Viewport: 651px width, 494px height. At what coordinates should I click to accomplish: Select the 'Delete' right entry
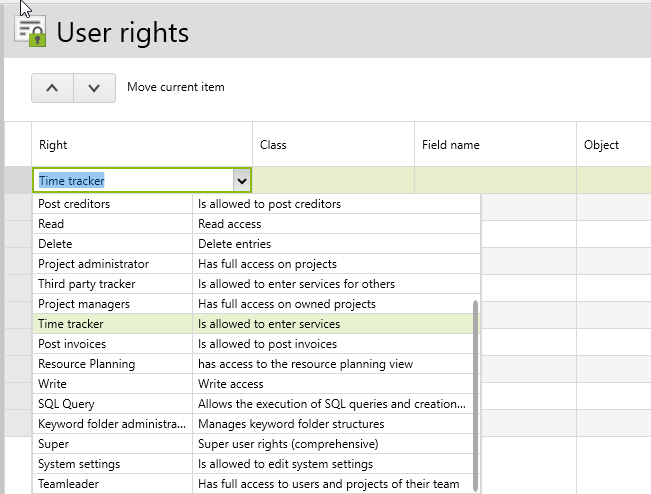click(55, 244)
